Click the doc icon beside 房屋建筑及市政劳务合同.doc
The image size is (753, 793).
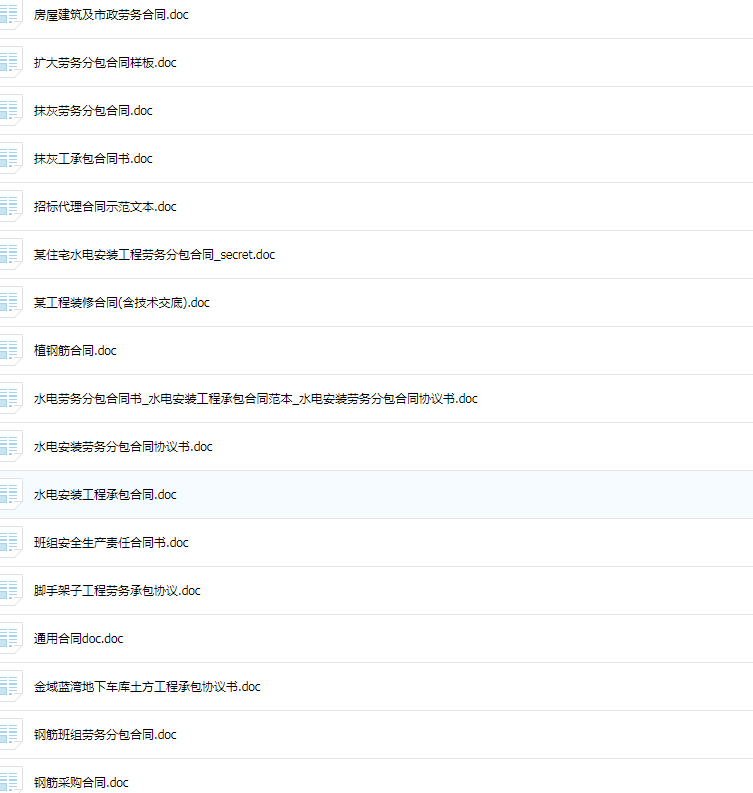click(10, 15)
